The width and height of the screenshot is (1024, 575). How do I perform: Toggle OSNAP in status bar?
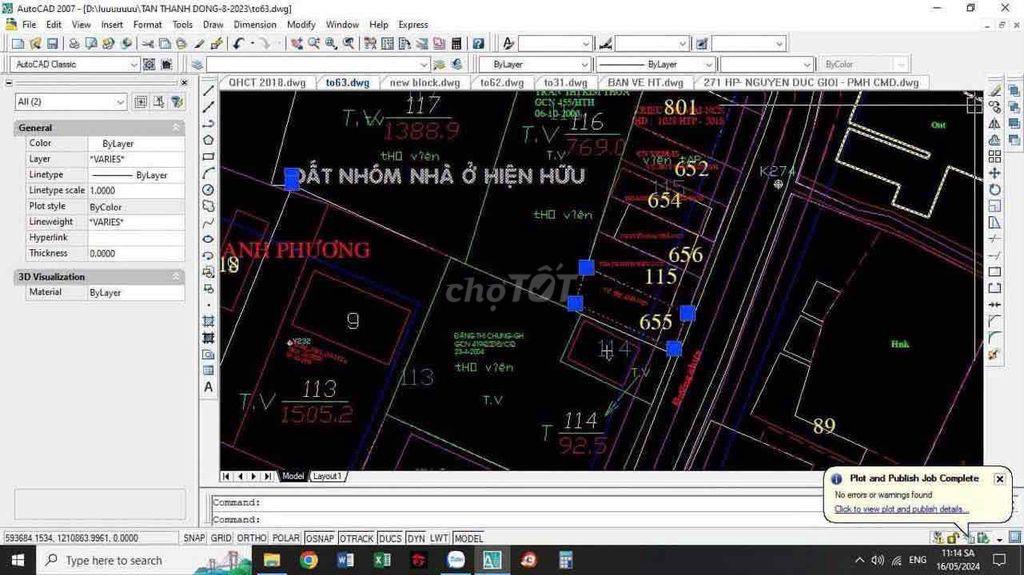(320, 538)
